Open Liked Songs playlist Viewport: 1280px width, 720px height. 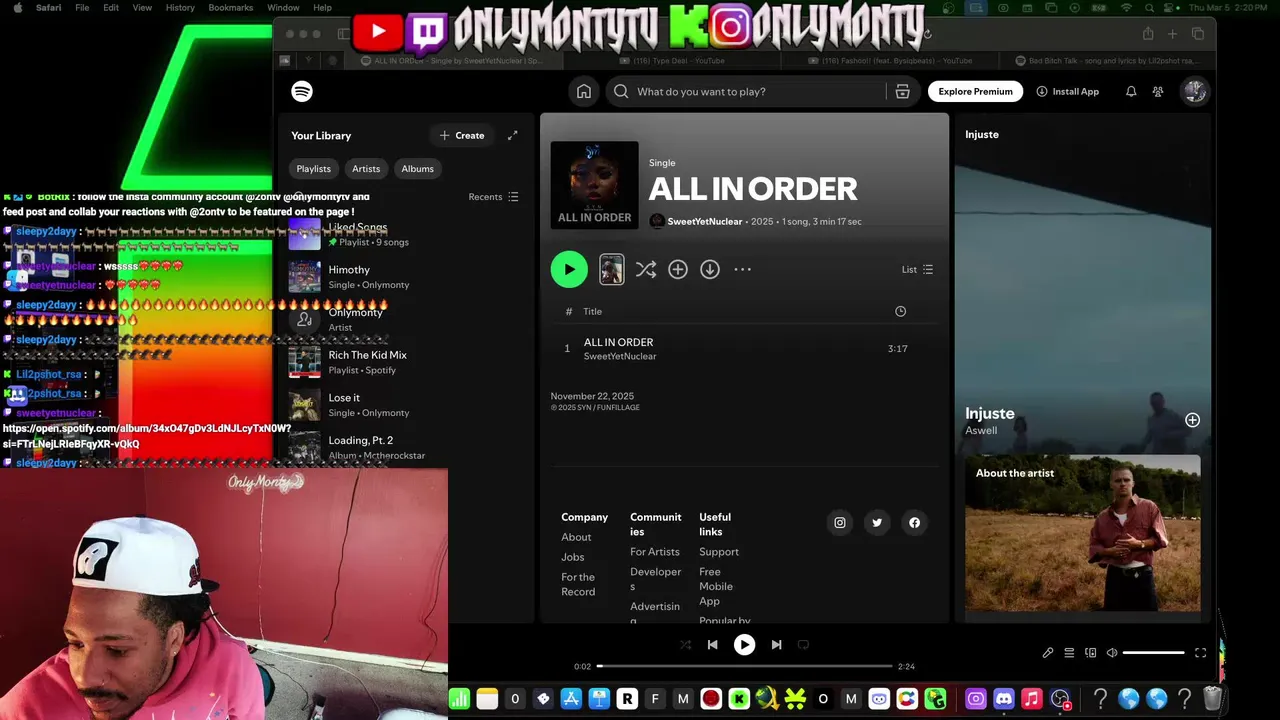point(404,235)
